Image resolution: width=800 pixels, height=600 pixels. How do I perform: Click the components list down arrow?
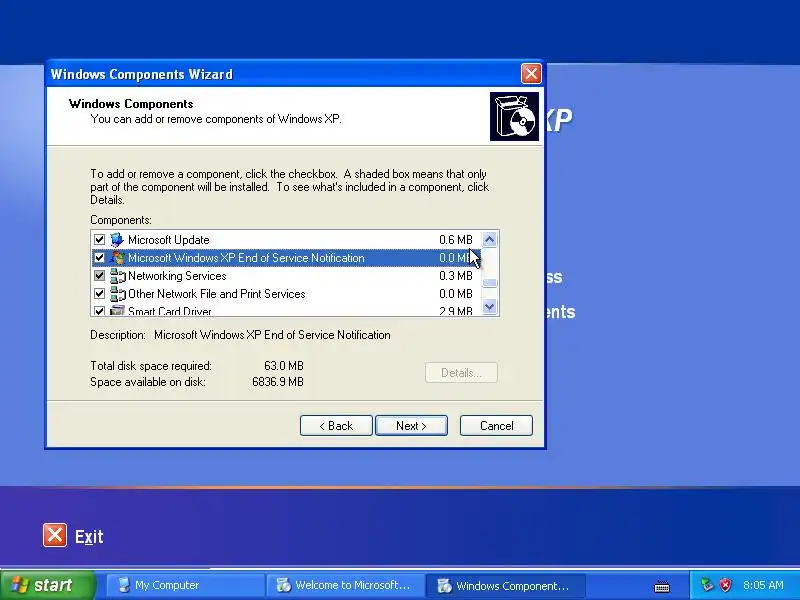coord(490,307)
